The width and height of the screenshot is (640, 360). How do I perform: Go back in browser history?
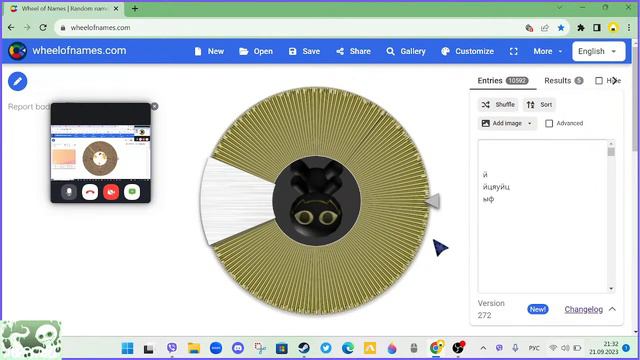11,28
